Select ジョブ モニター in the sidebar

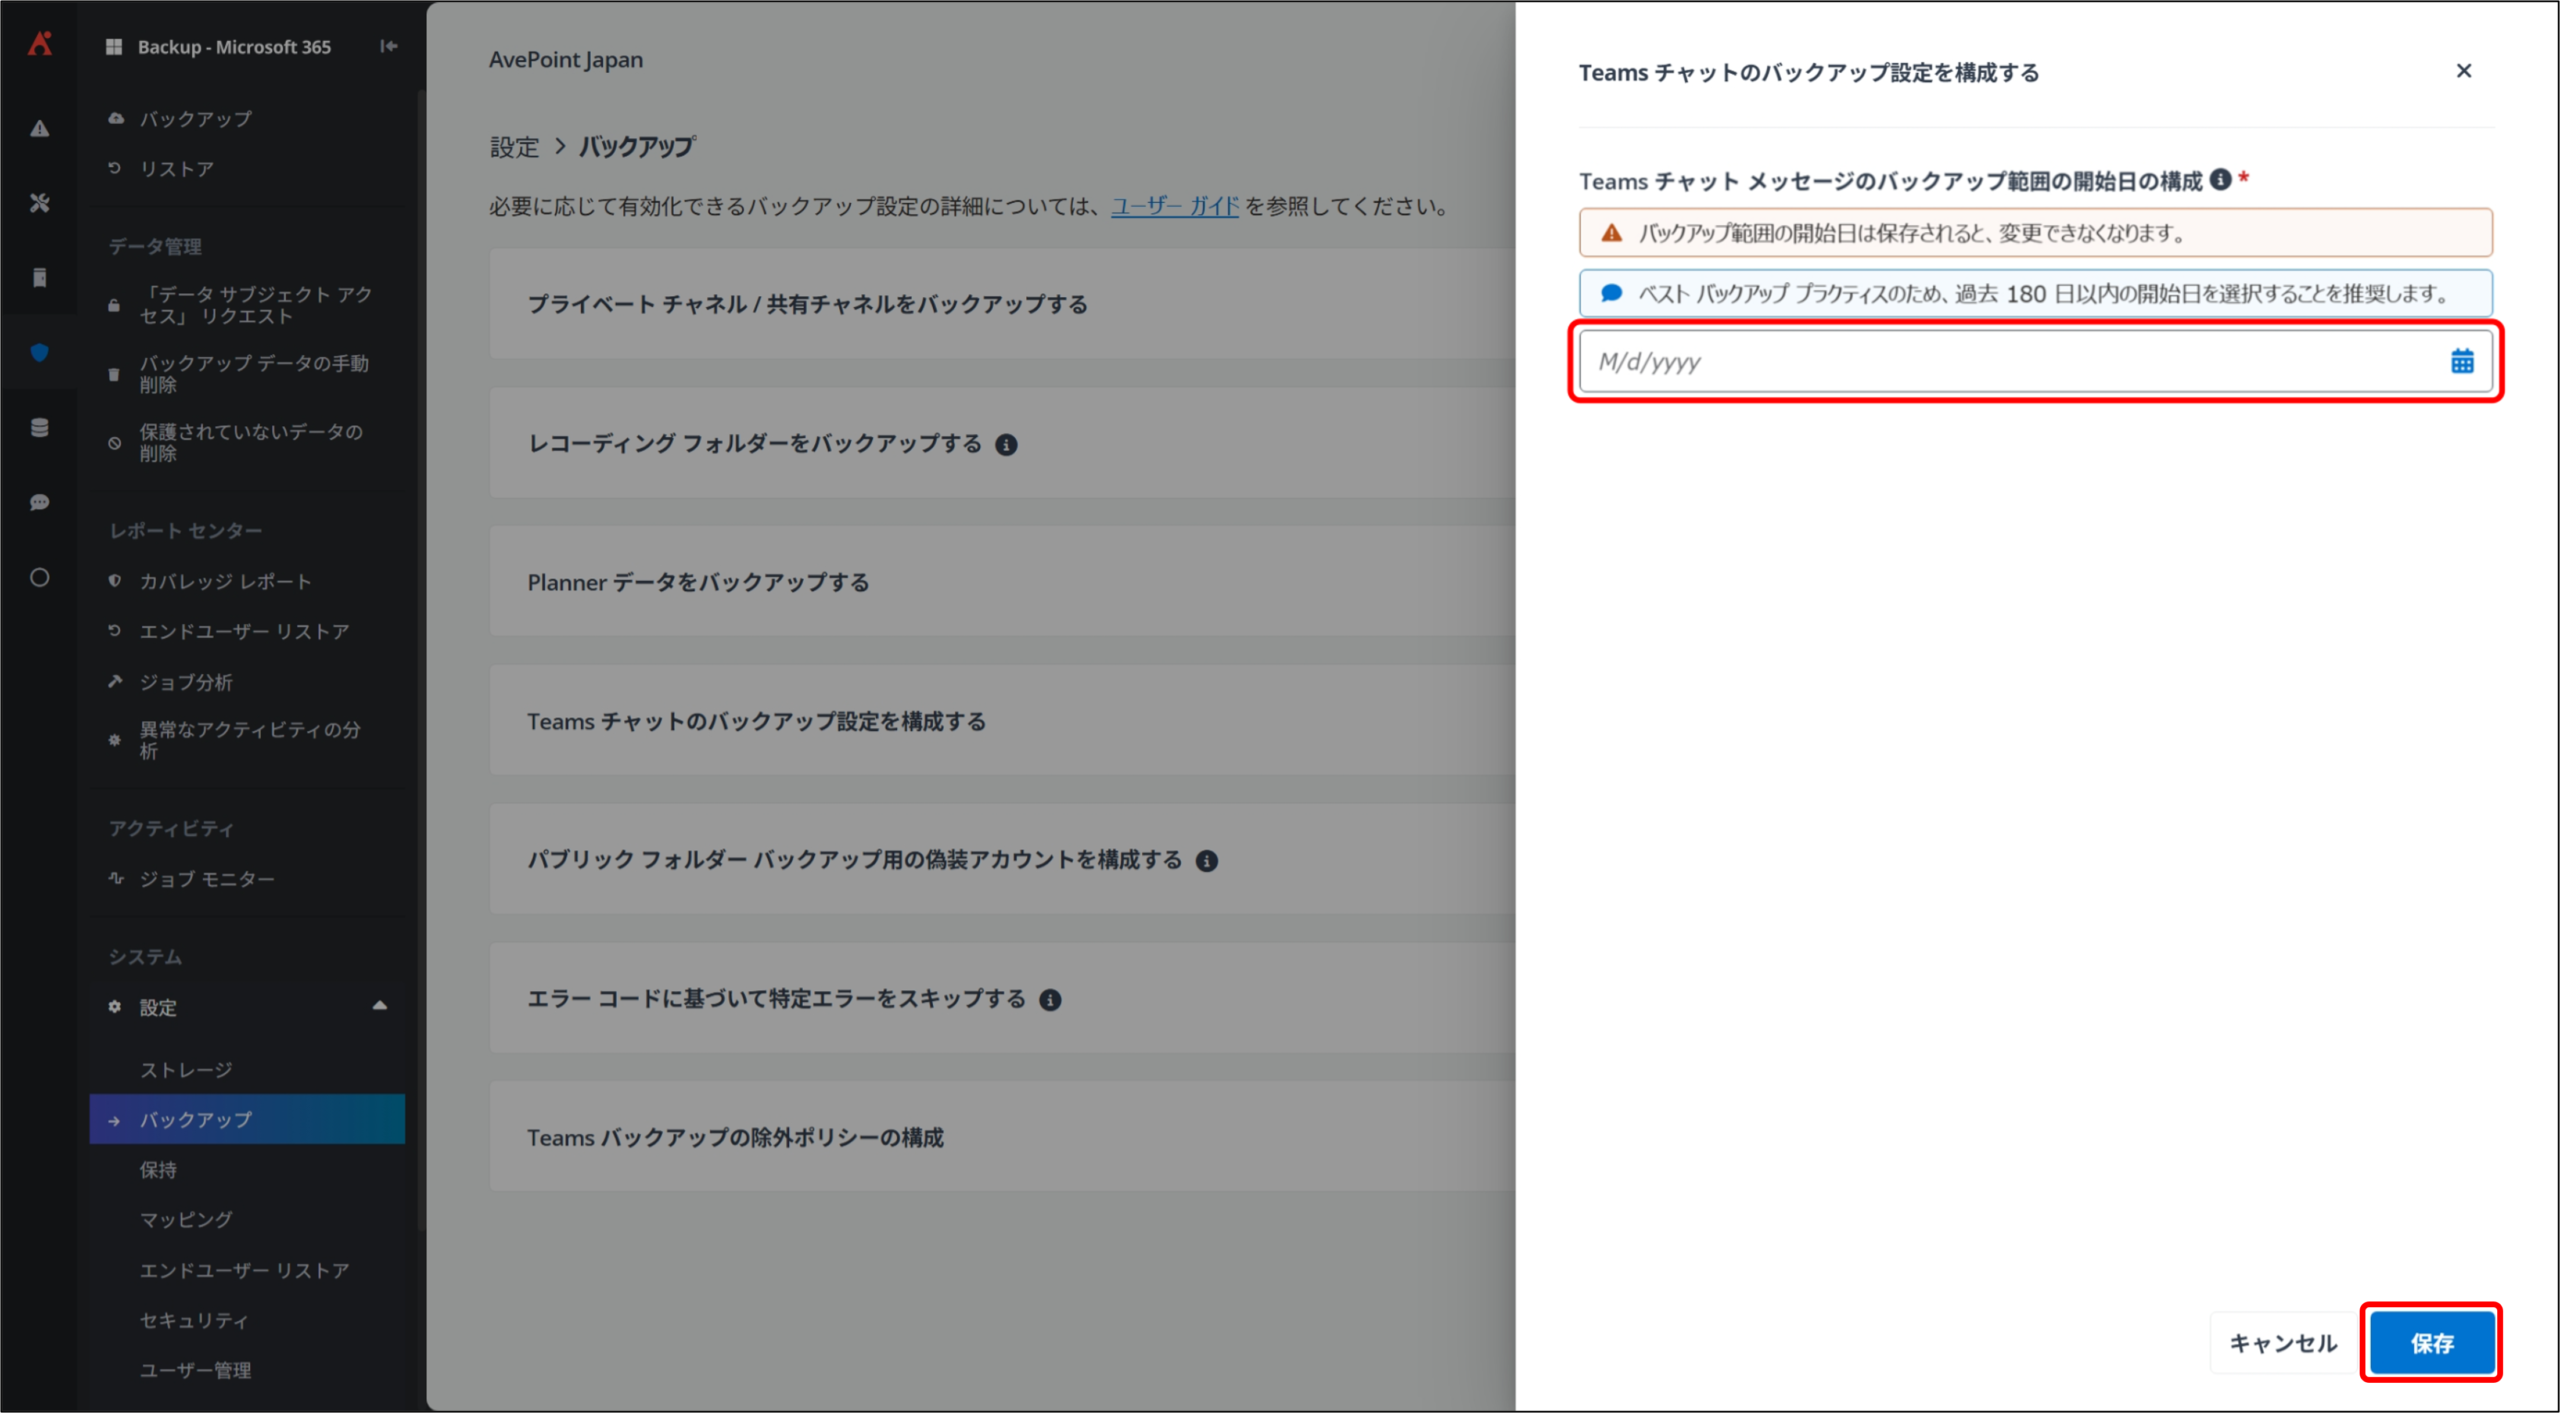206,878
